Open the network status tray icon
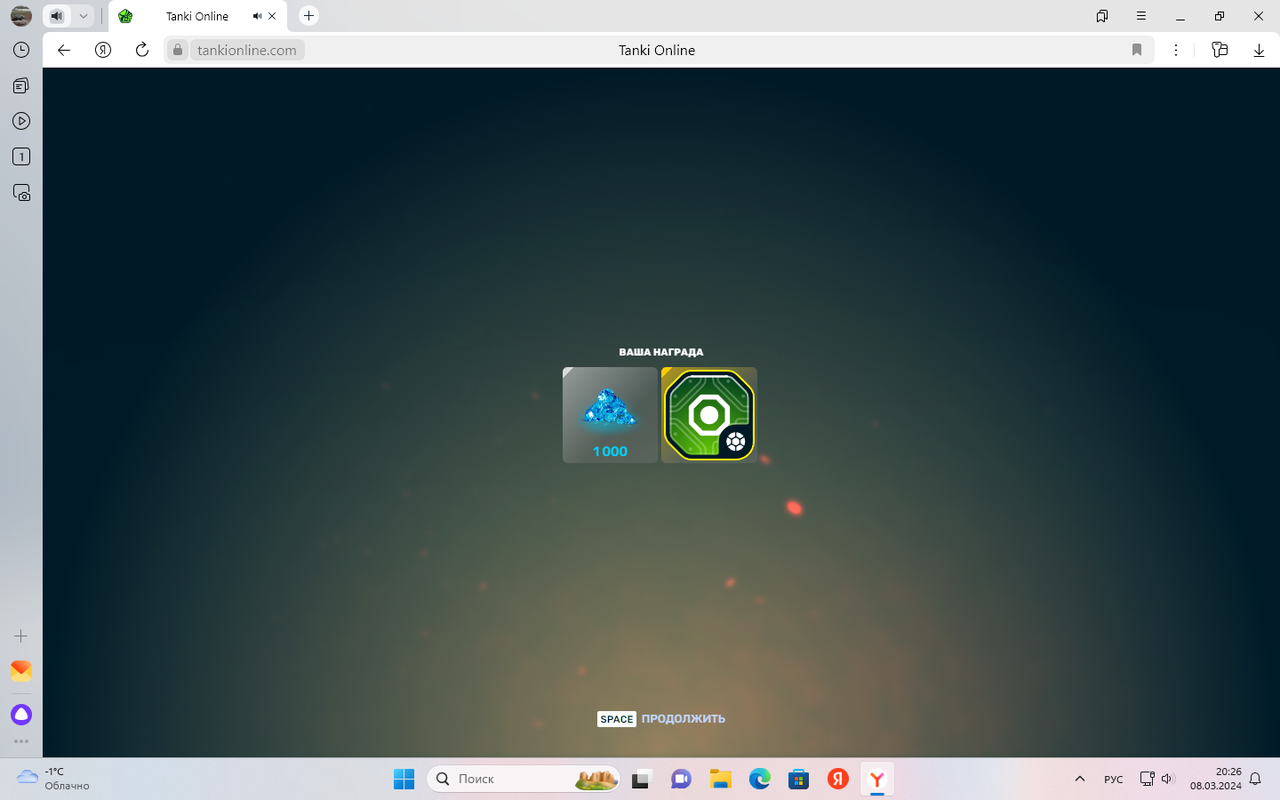The height and width of the screenshot is (800, 1280). [1147, 779]
